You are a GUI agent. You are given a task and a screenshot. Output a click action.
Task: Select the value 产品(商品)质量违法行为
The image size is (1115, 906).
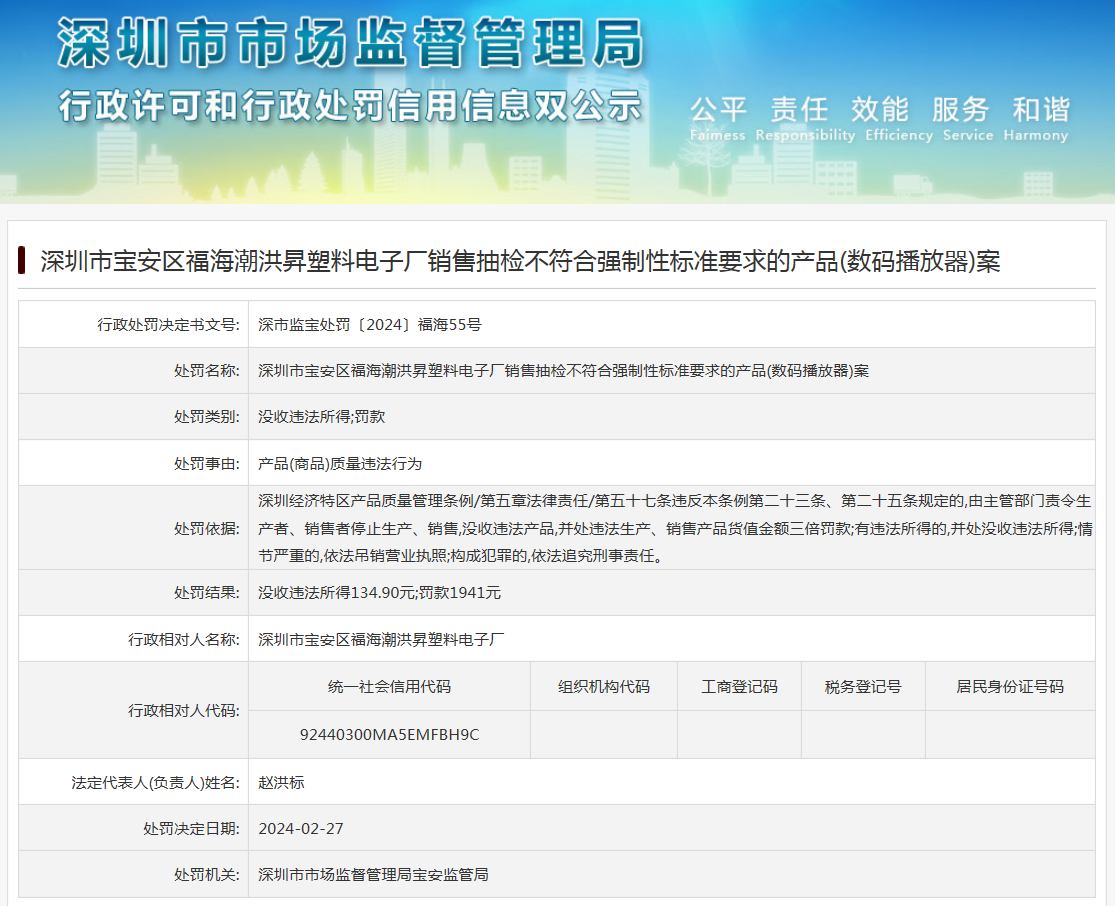click(x=340, y=464)
